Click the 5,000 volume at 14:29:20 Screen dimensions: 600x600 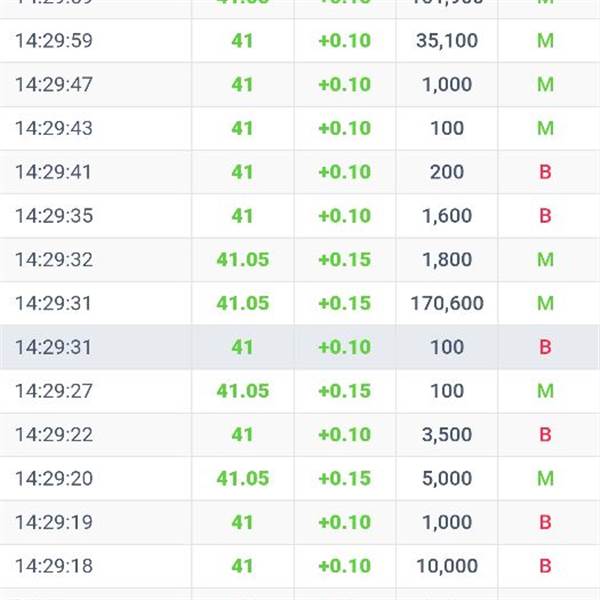click(447, 479)
